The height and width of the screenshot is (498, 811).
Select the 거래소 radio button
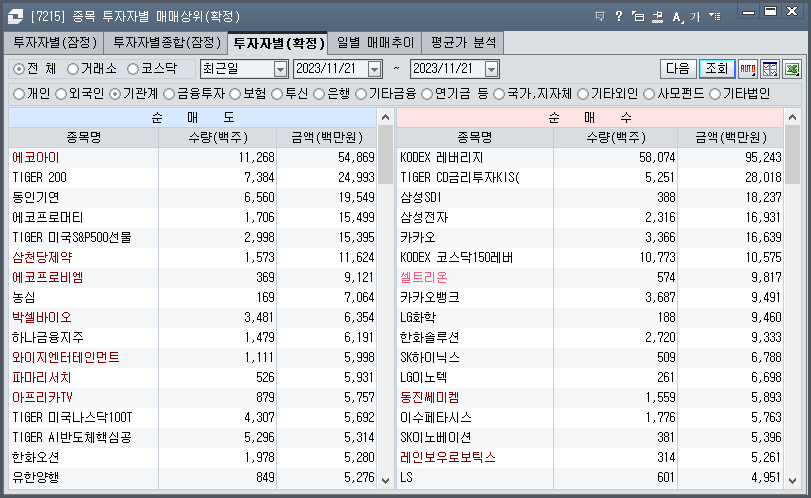(x=73, y=69)
